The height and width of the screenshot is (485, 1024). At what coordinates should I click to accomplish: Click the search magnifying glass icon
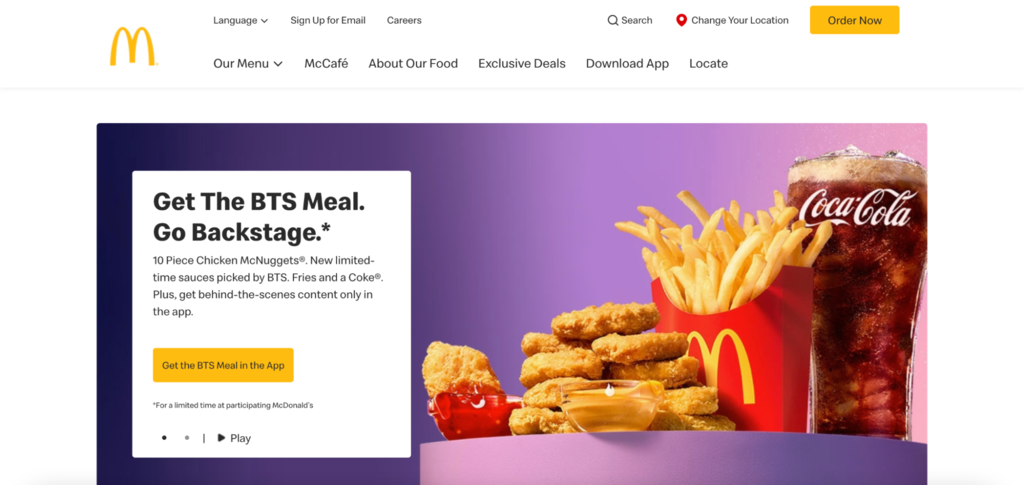[613, 20]
